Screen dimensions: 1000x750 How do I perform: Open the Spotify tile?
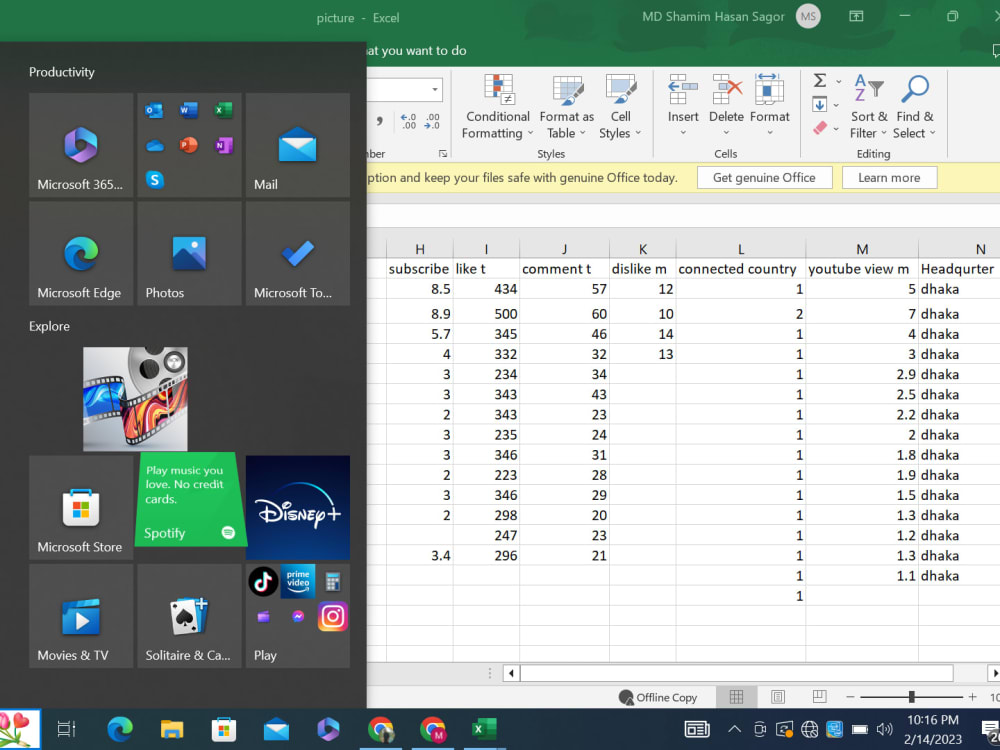[x=189, y=499]
